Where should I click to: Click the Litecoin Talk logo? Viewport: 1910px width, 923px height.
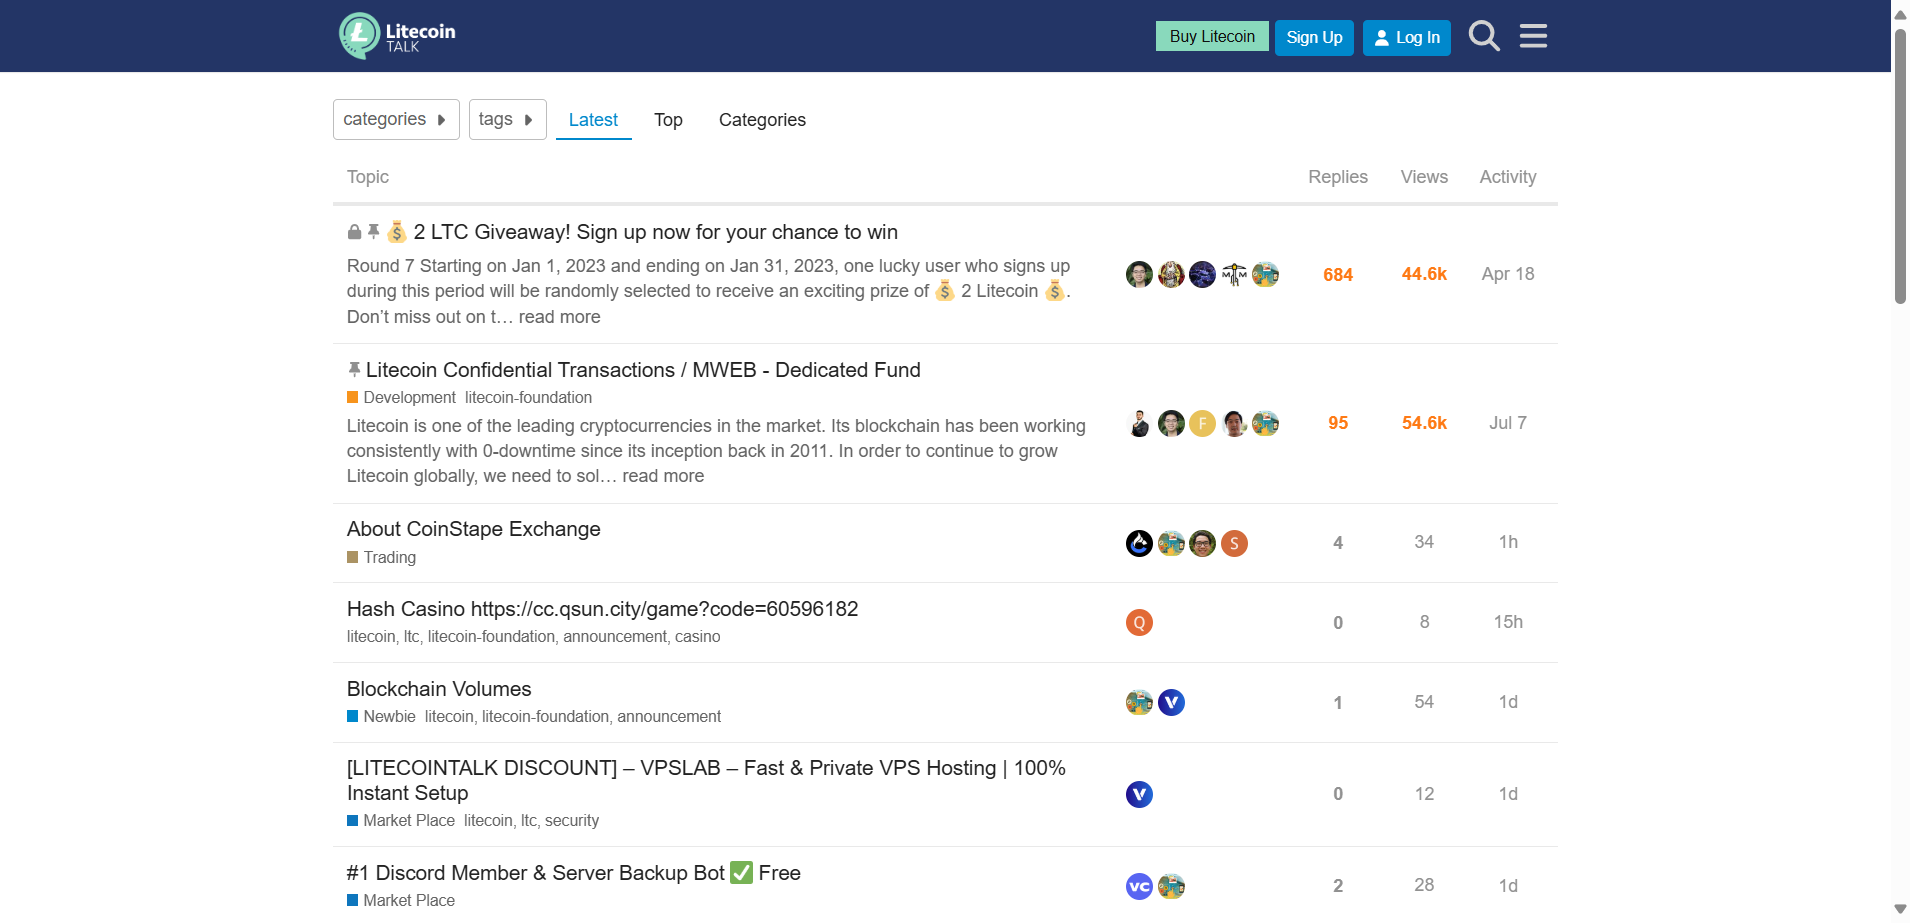click(x=397, y=36)
